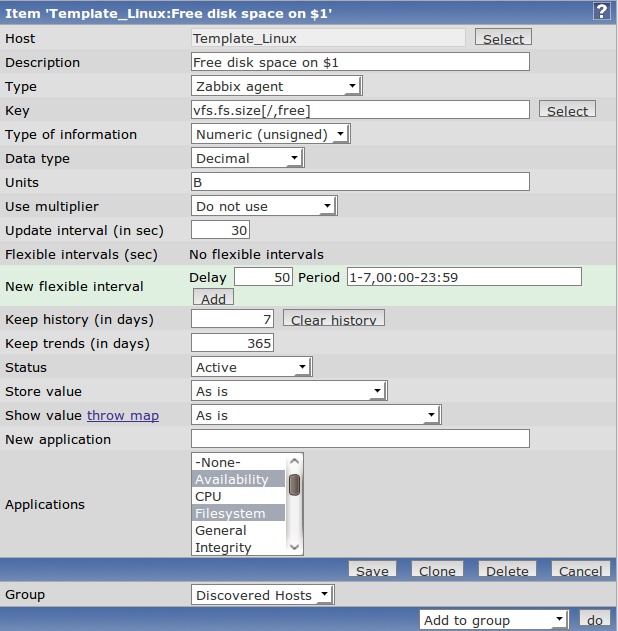Click the Description text field
This screenshot has width=618, height=631.
tap(360, 62)
